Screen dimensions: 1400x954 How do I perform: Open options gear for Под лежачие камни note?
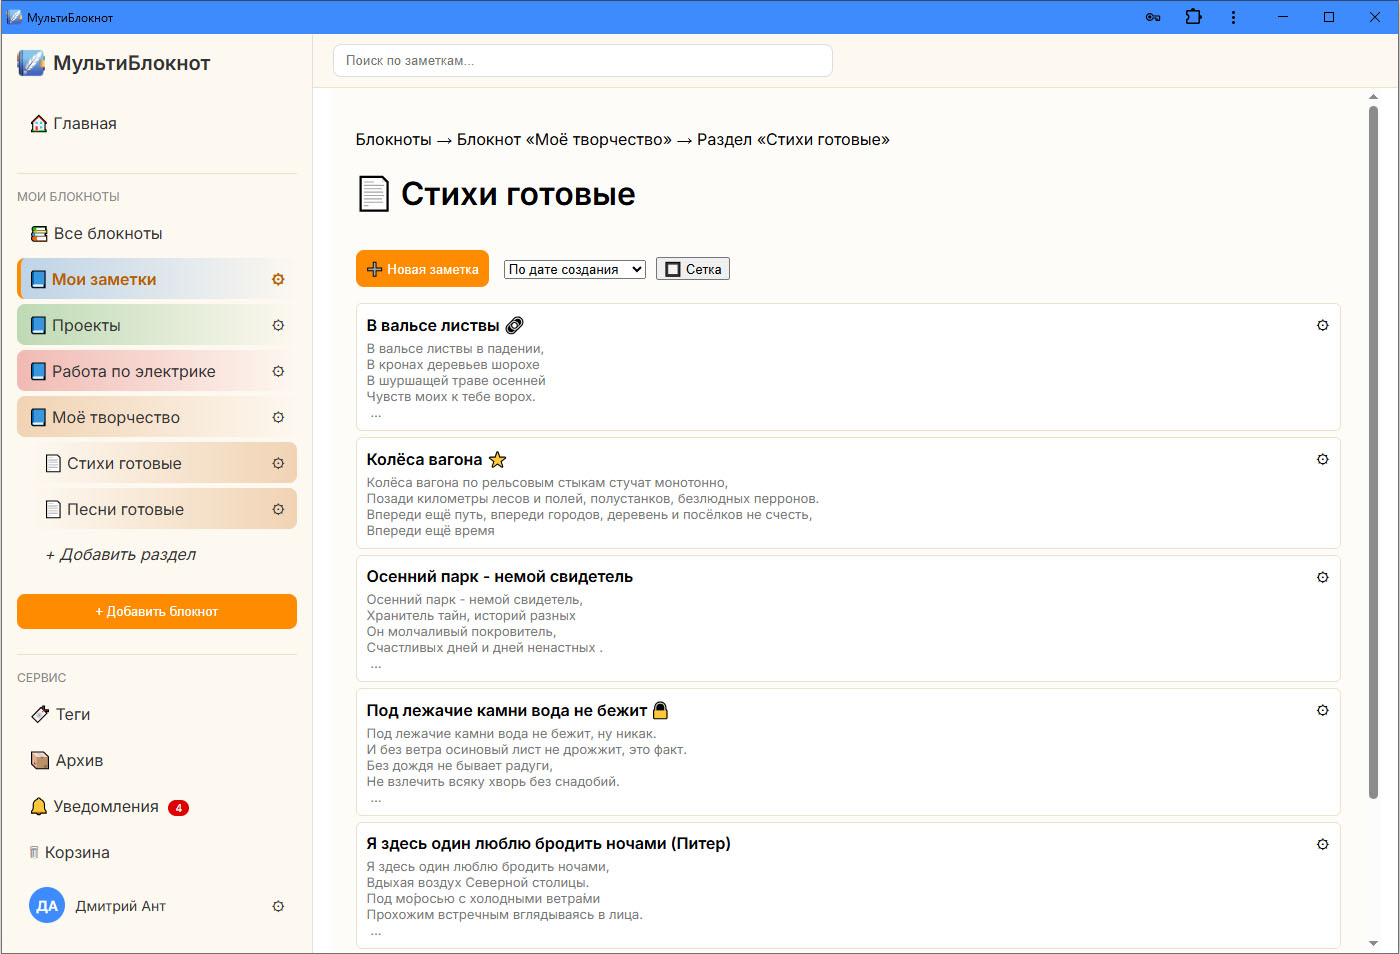coord(1322,710)
